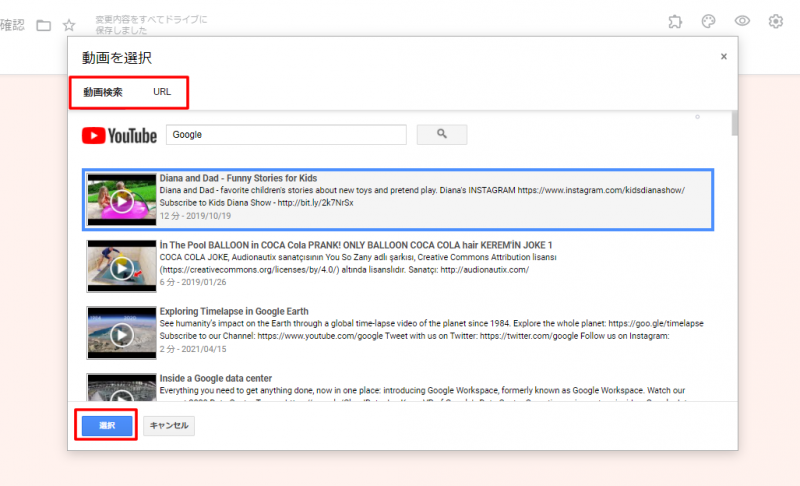800x486 pixels.
Task: Click the YouTube logo
Action: 120,135
